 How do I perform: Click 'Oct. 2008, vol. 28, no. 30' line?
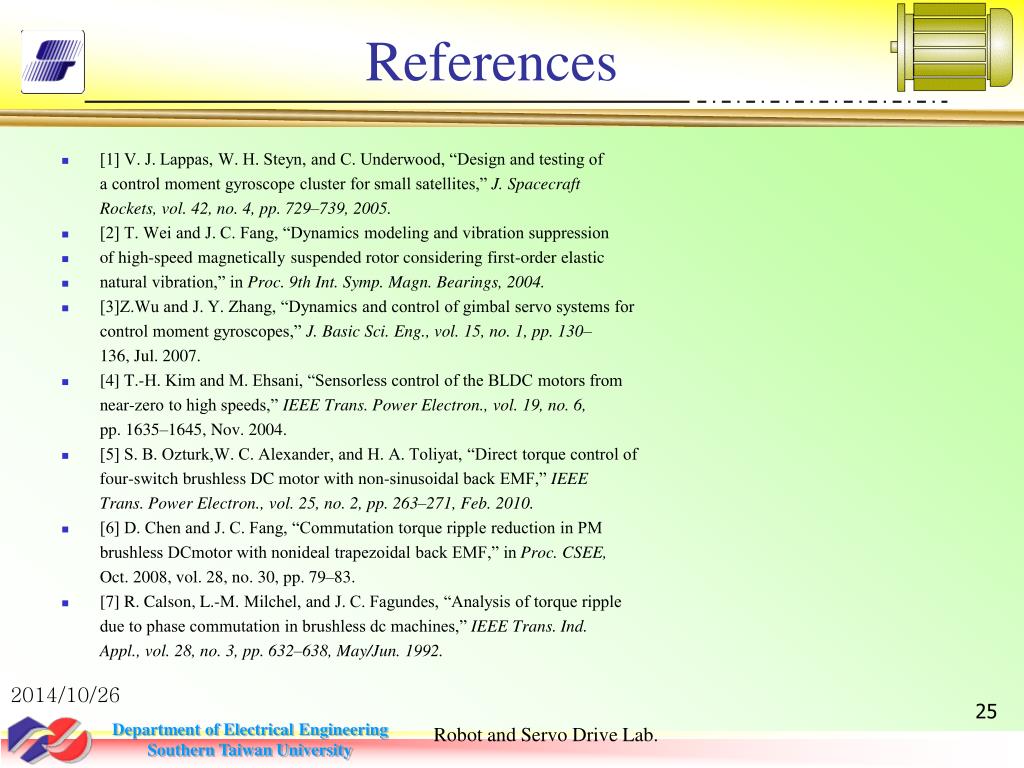pyautogui.click(x=227, y=578)
